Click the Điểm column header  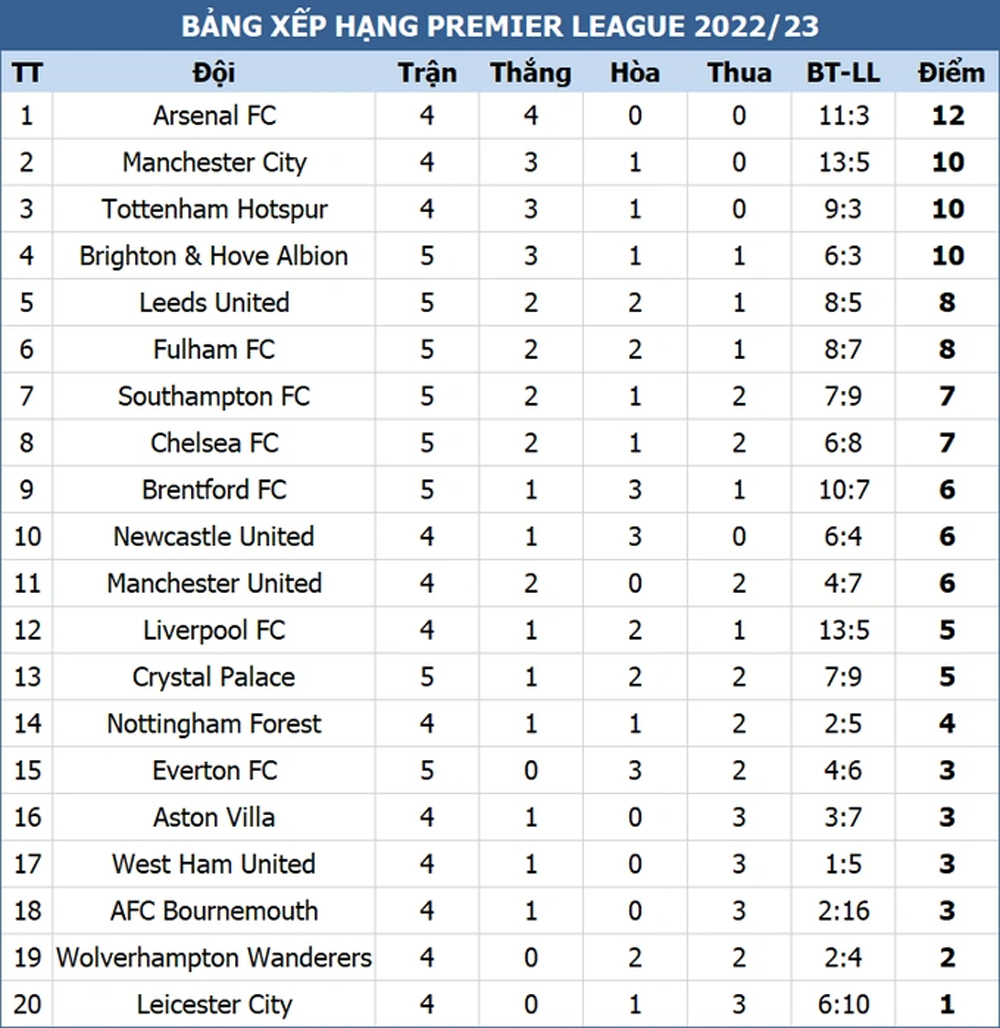pyautogui.click(x=951, y=73)
